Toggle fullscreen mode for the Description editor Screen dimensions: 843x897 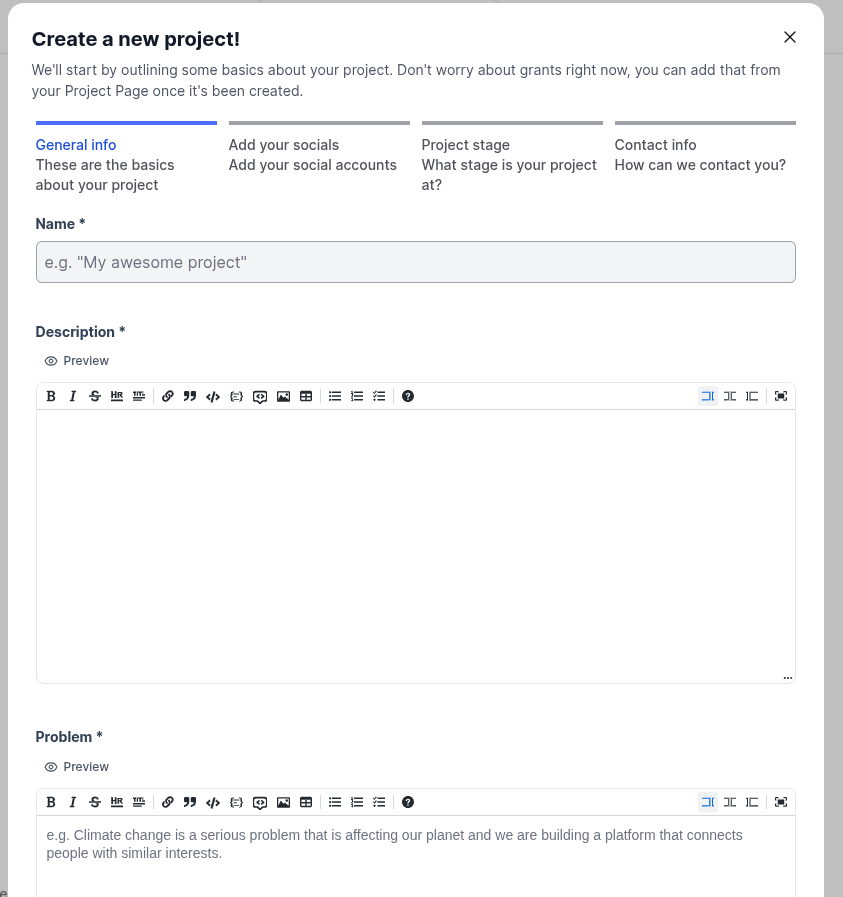(780, 396)
